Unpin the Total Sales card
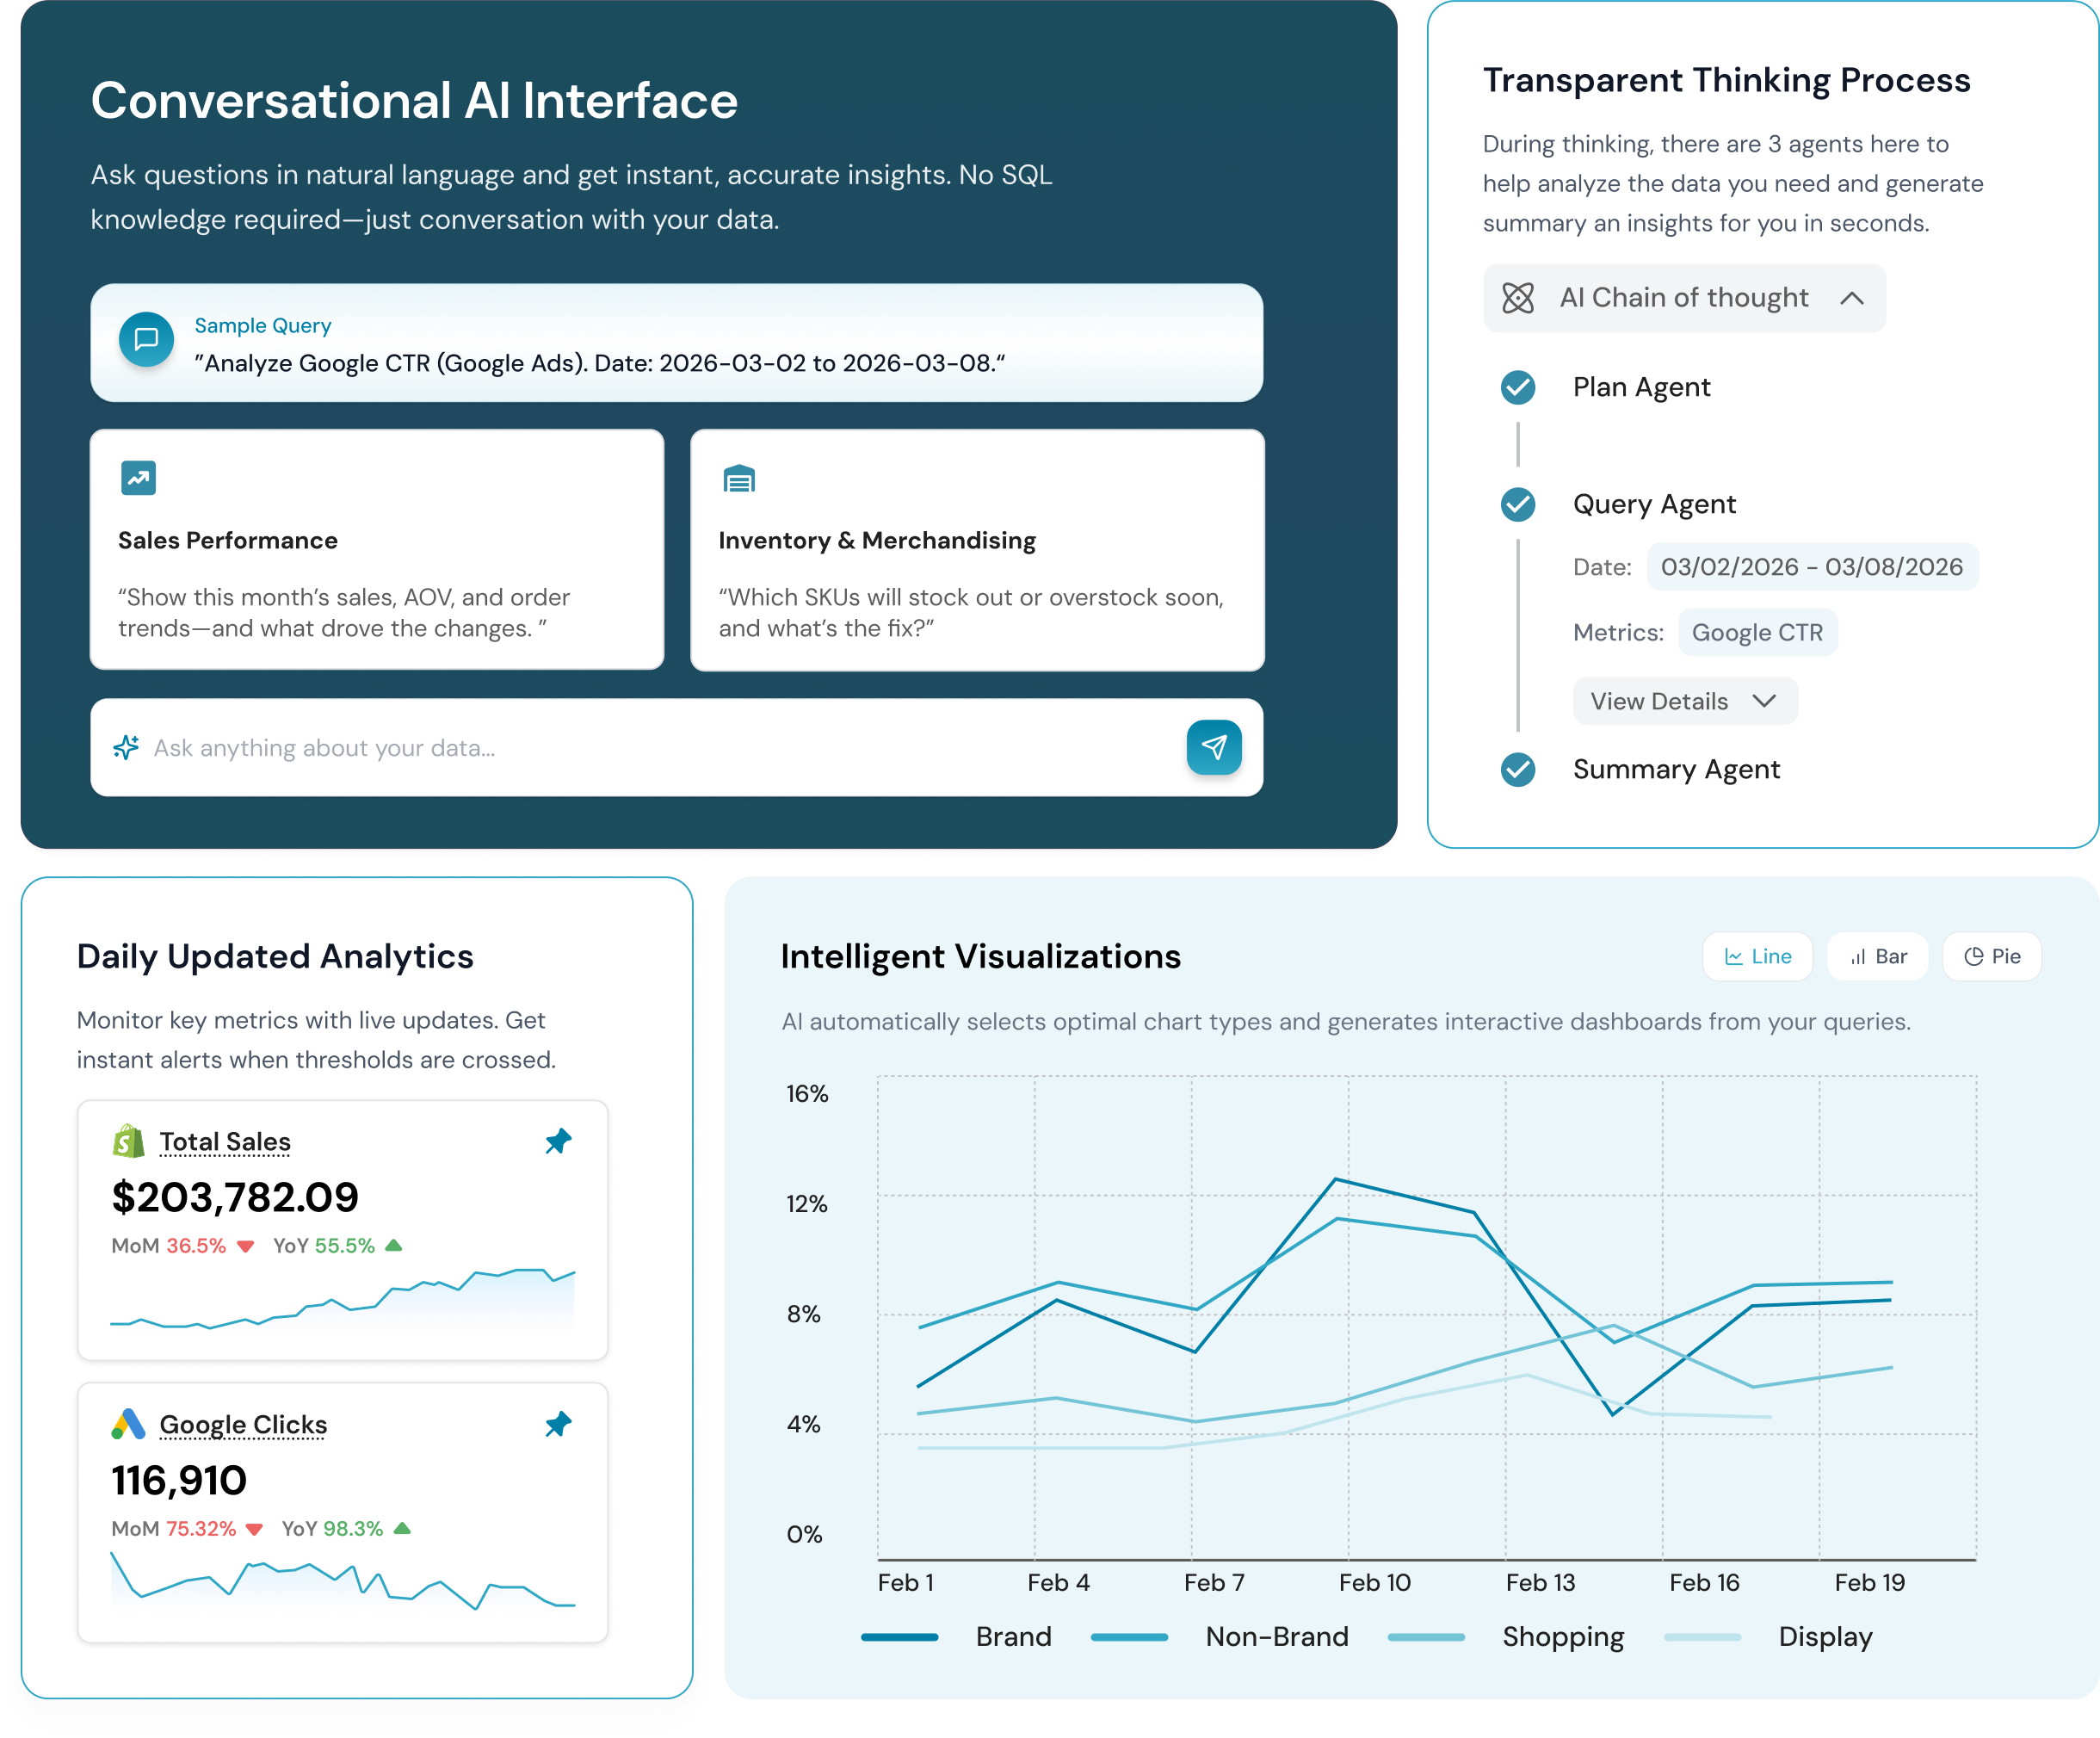Viewport: 2100px width, 1738px height. coord(558,1141)
